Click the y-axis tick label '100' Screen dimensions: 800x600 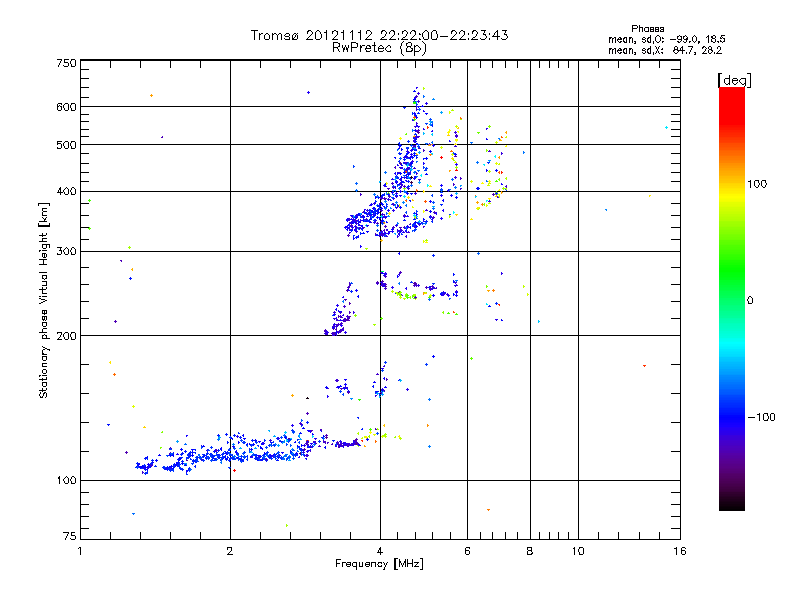pos(66,481)
